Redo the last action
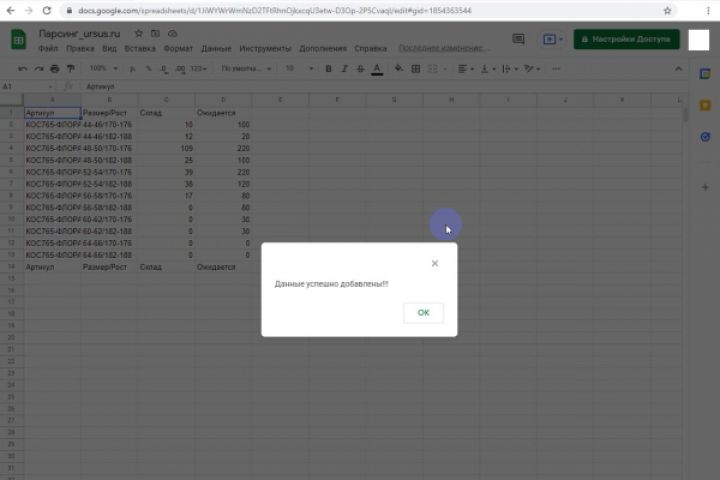This screenshot has height=480, width=720. pyautogui.click(x=39, y=69)
